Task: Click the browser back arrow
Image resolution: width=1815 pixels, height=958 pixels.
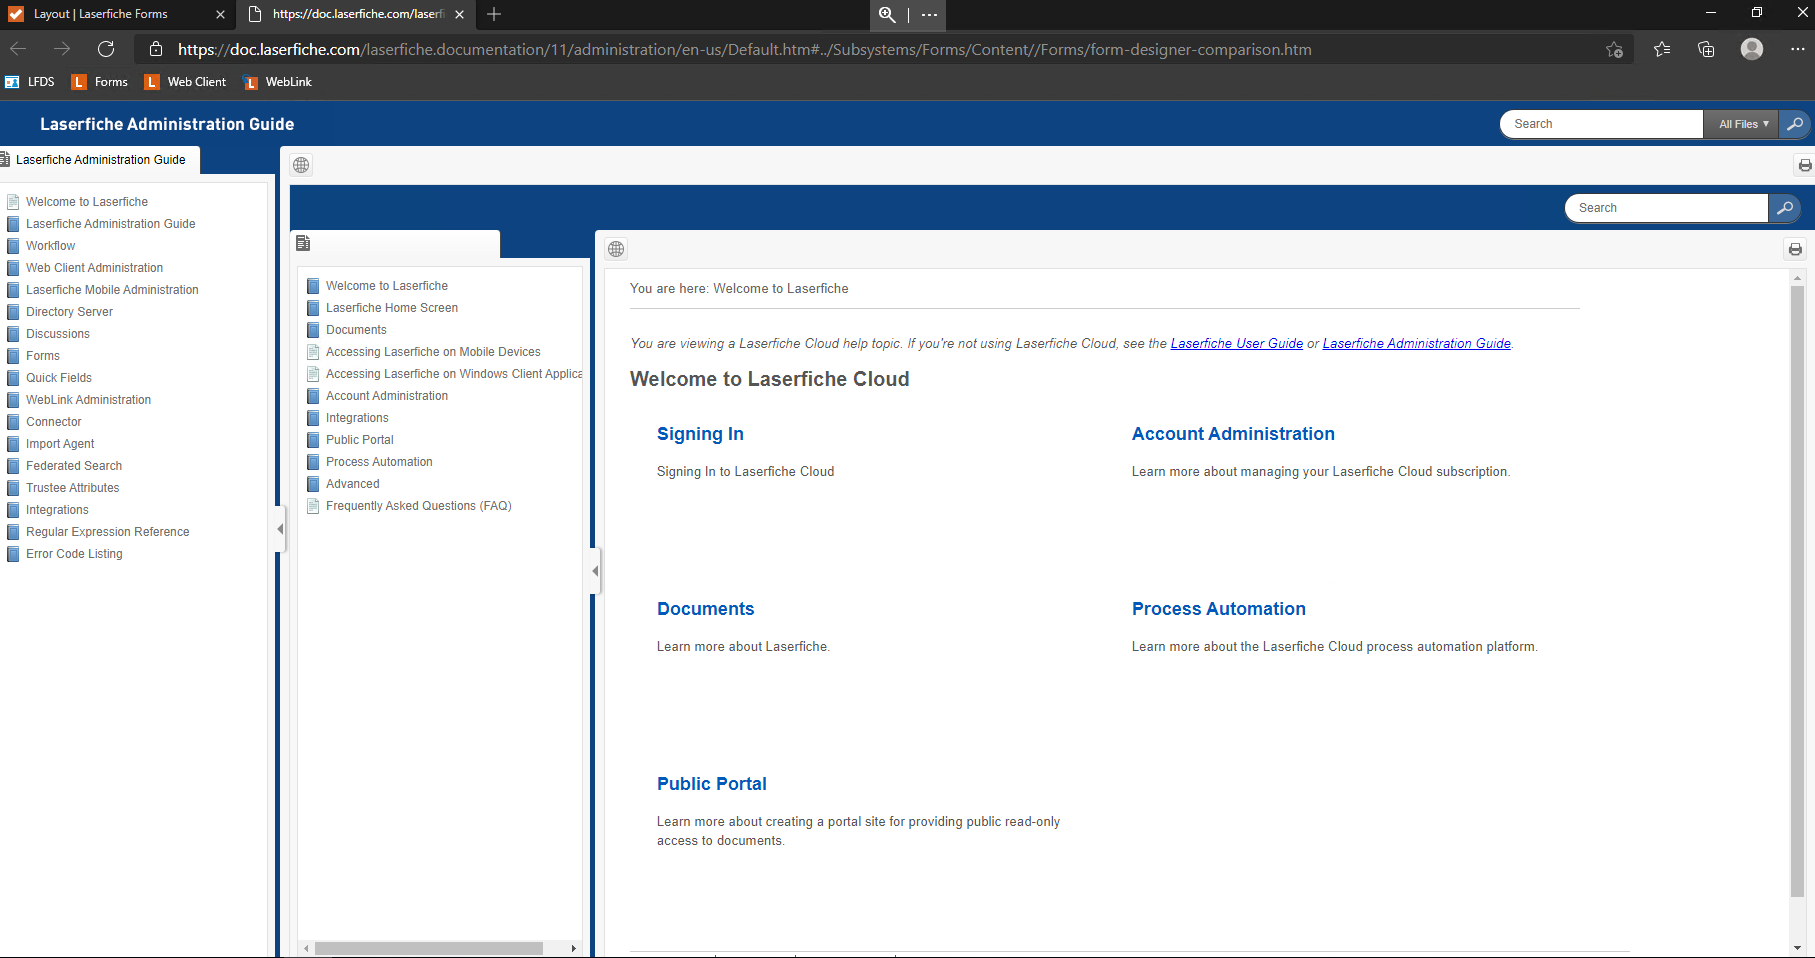Action: tap(18, 49)
